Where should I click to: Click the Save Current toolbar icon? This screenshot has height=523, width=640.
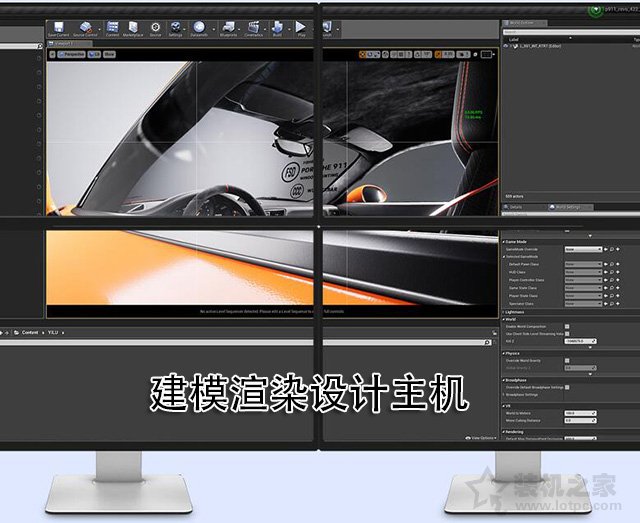[58, 28]
